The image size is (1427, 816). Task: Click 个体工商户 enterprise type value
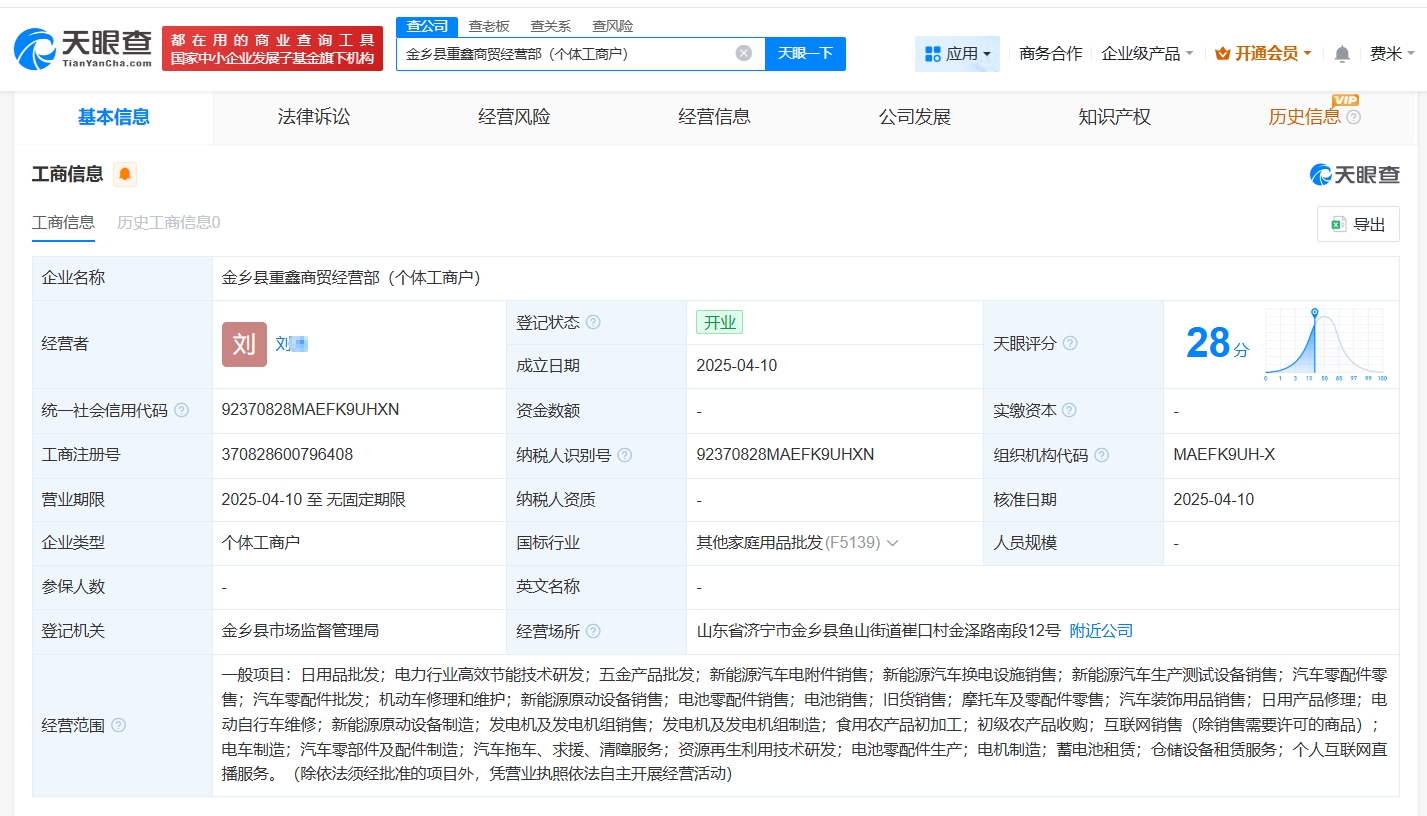click(x=261, y=543)
